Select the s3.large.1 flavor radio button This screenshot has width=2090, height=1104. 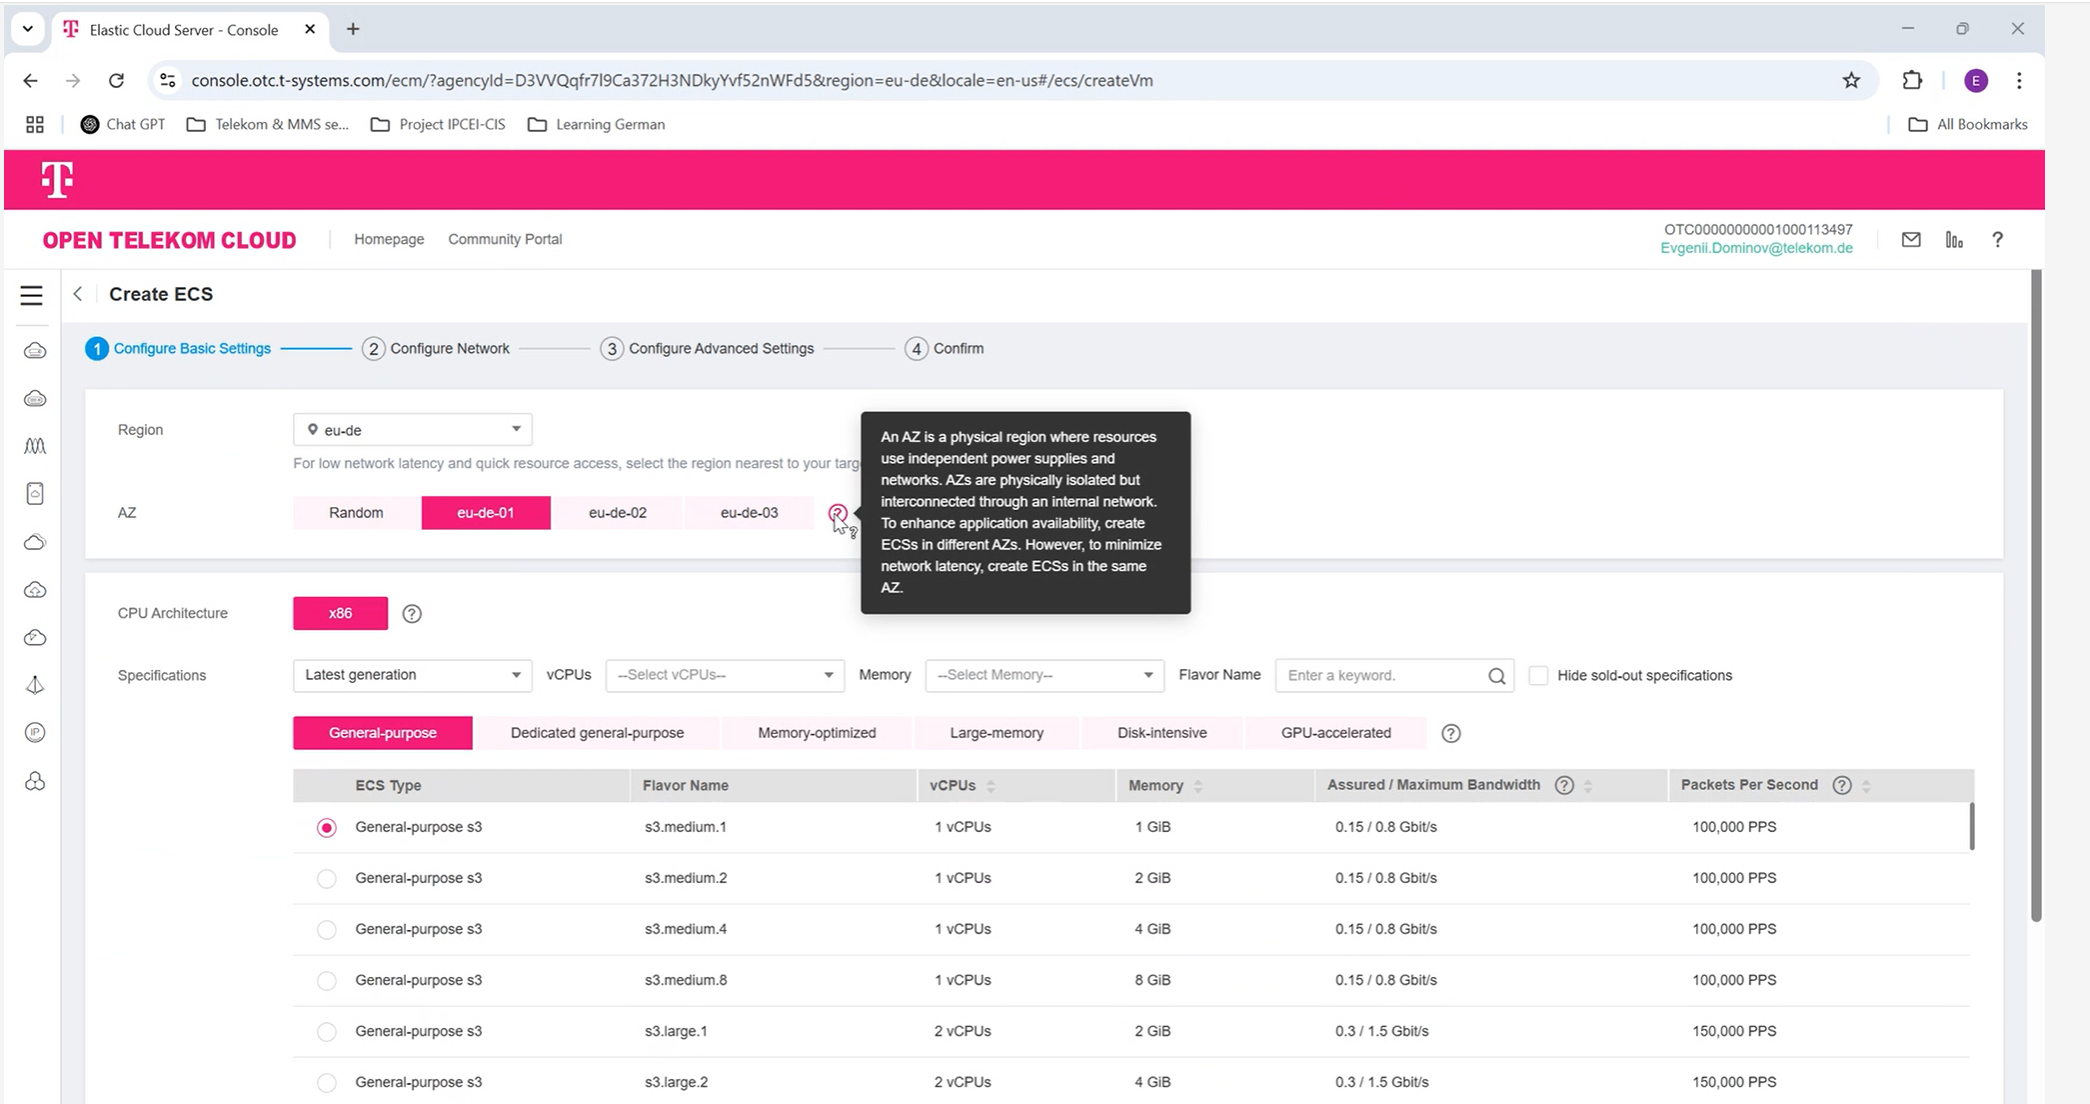tap(326, 1032)
